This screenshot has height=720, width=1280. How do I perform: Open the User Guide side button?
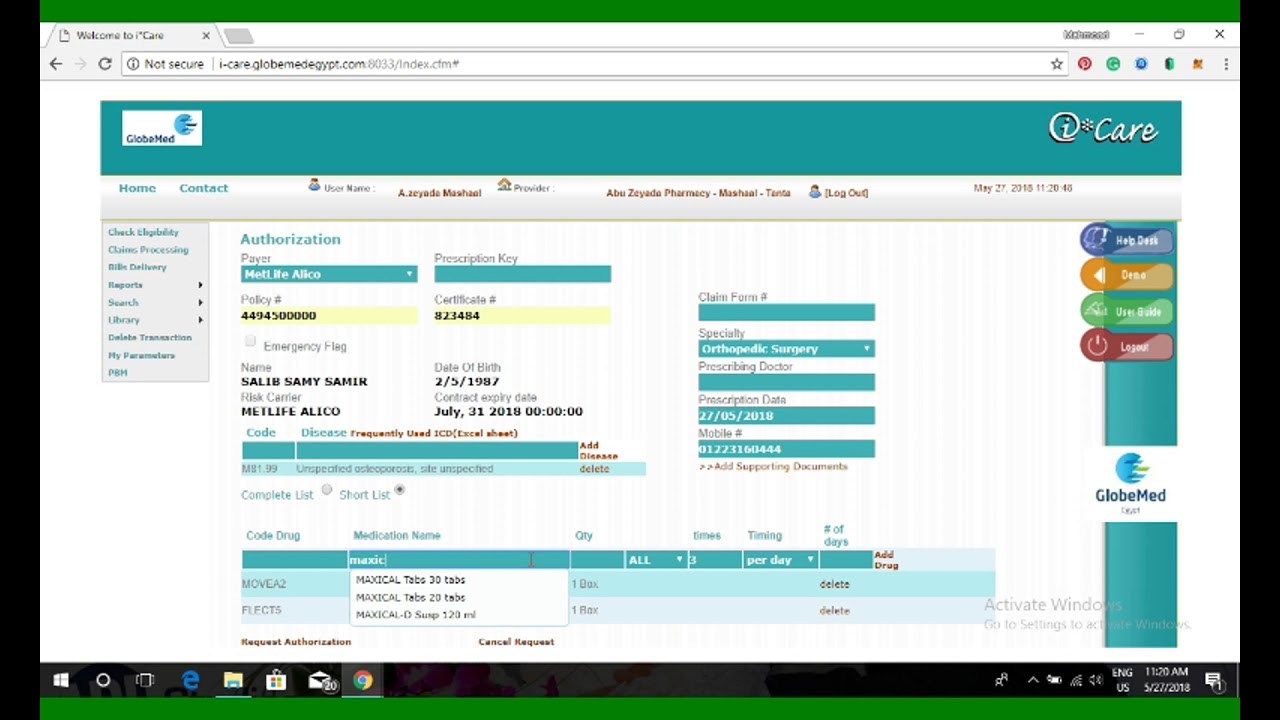[1127, 311]
